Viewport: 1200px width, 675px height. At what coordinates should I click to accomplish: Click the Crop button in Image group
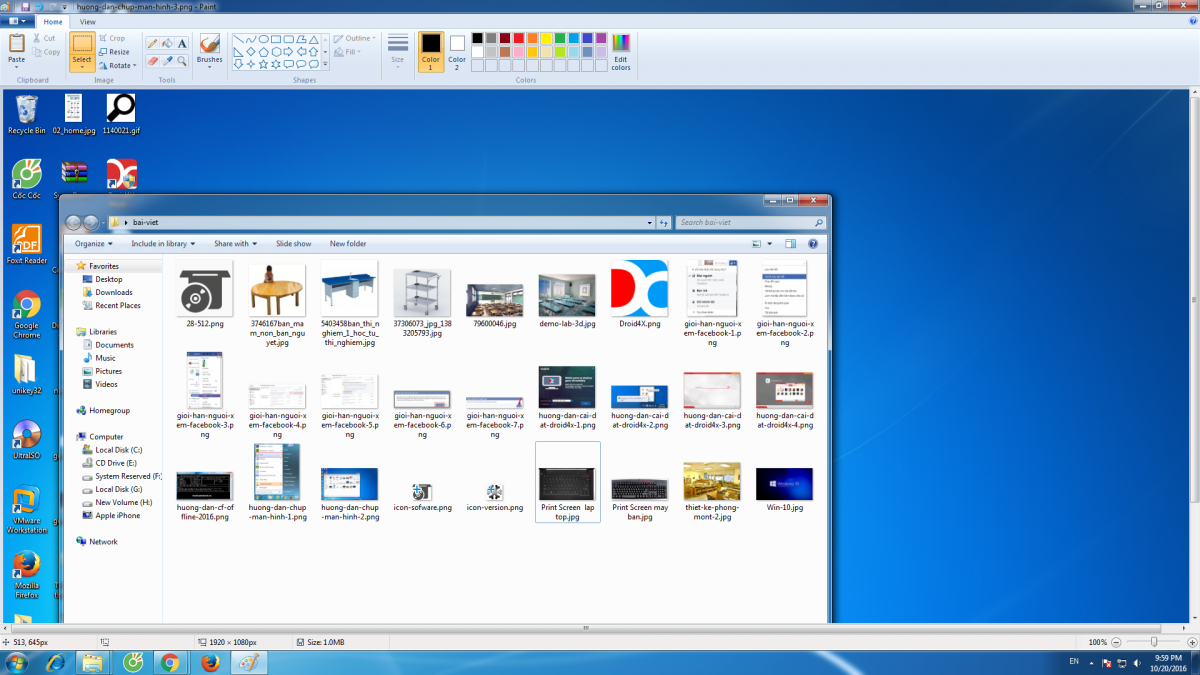point(112,38)
